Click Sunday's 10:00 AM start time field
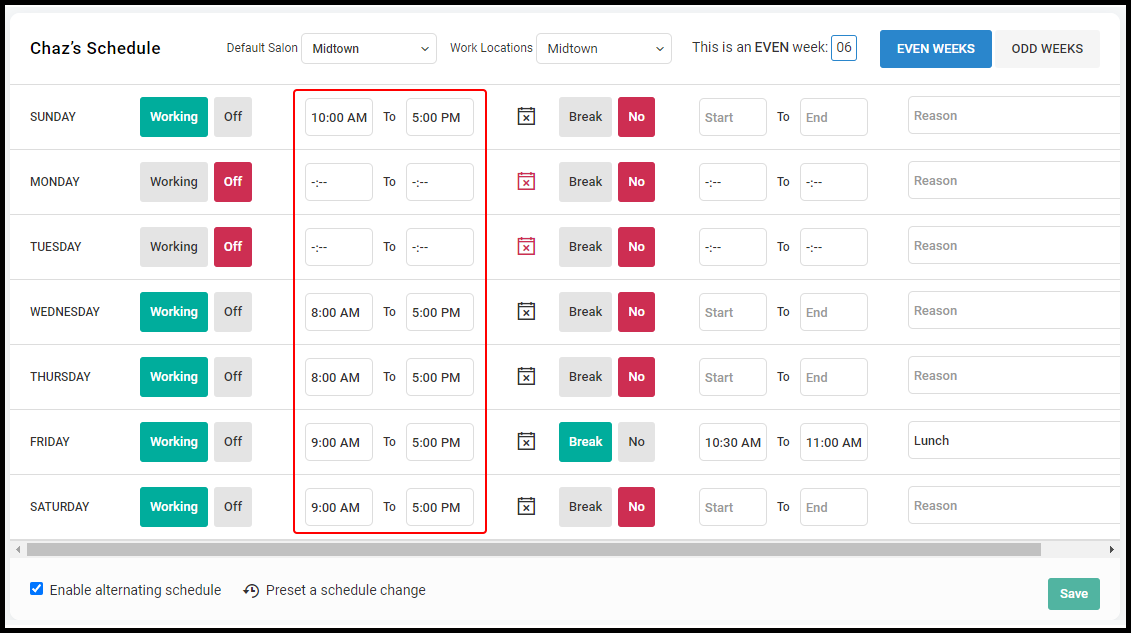This screenshot has height=633, width=1131. pyautogui.click(x=338, y=117)
